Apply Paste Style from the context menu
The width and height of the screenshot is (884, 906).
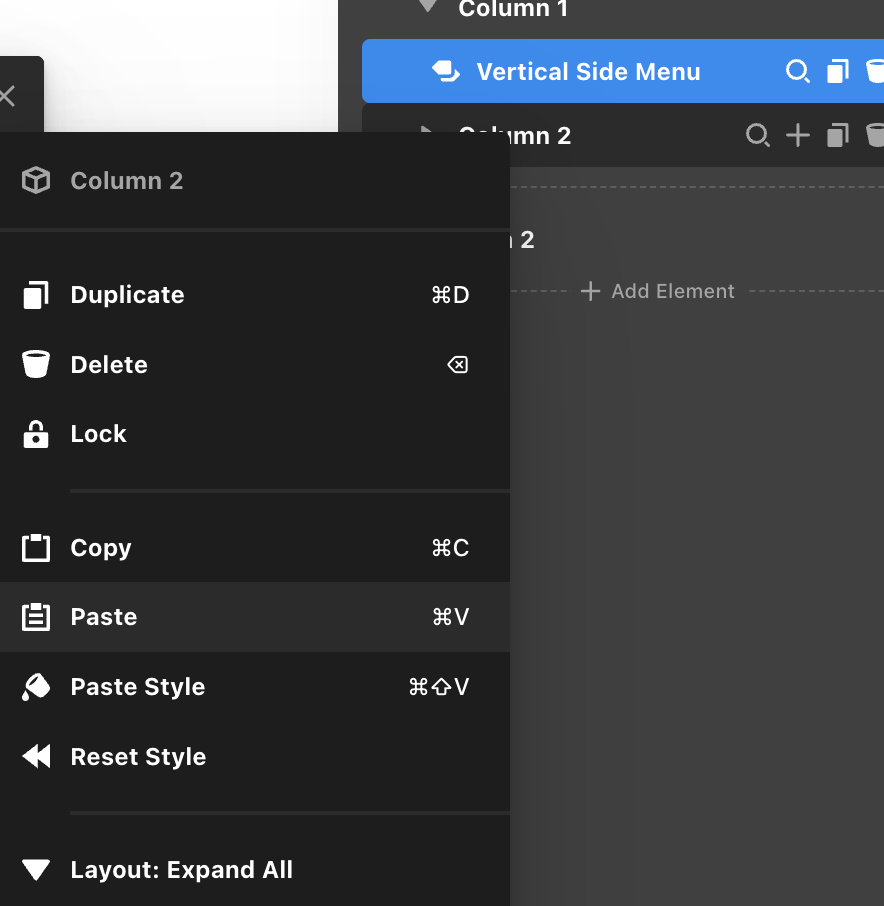coord(137,687)
